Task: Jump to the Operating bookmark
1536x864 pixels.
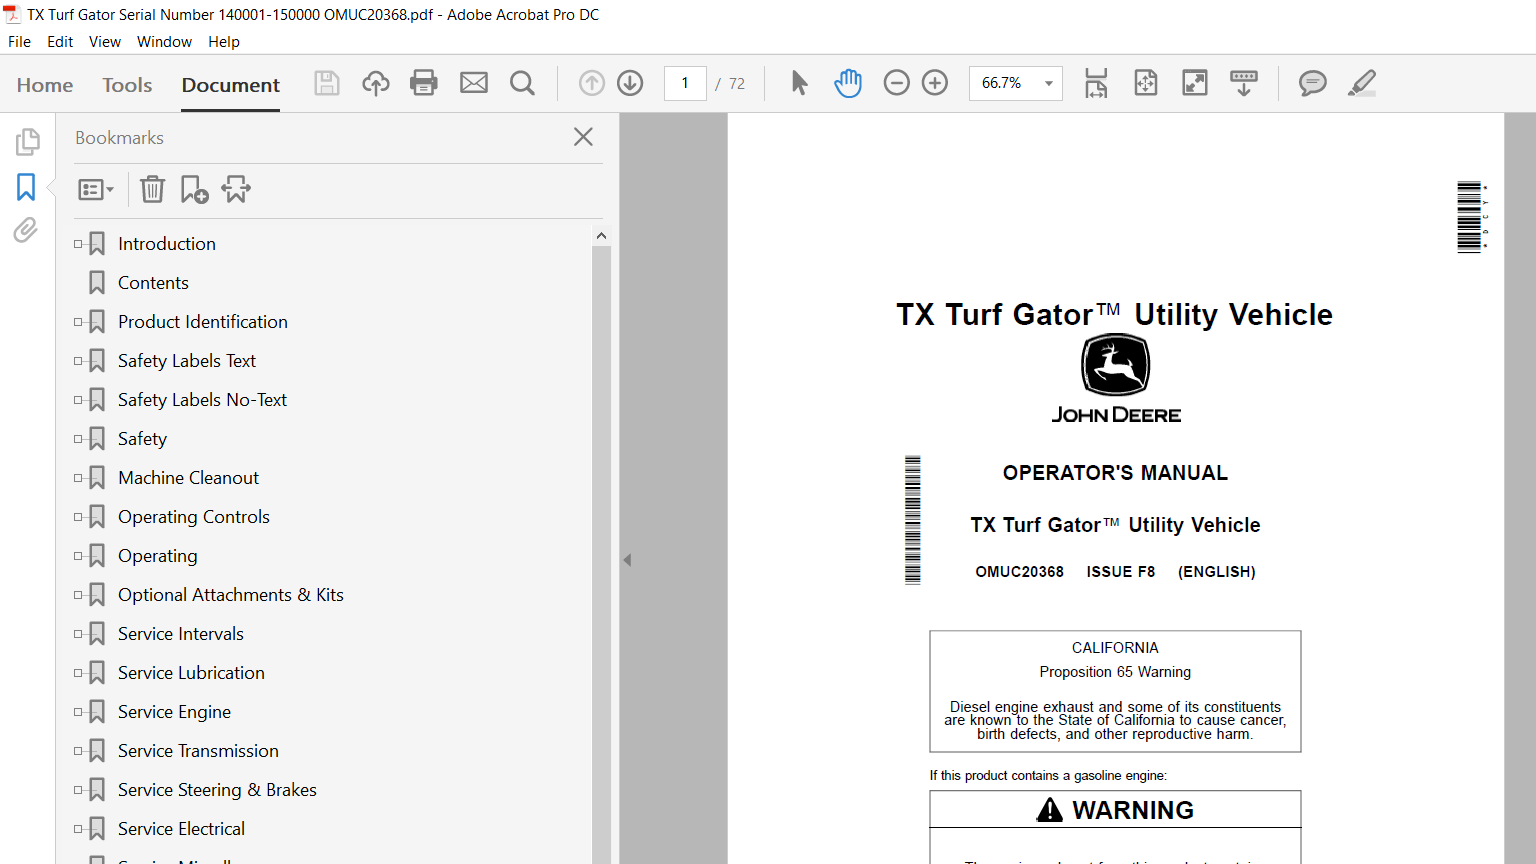Action: click(158, 556)
